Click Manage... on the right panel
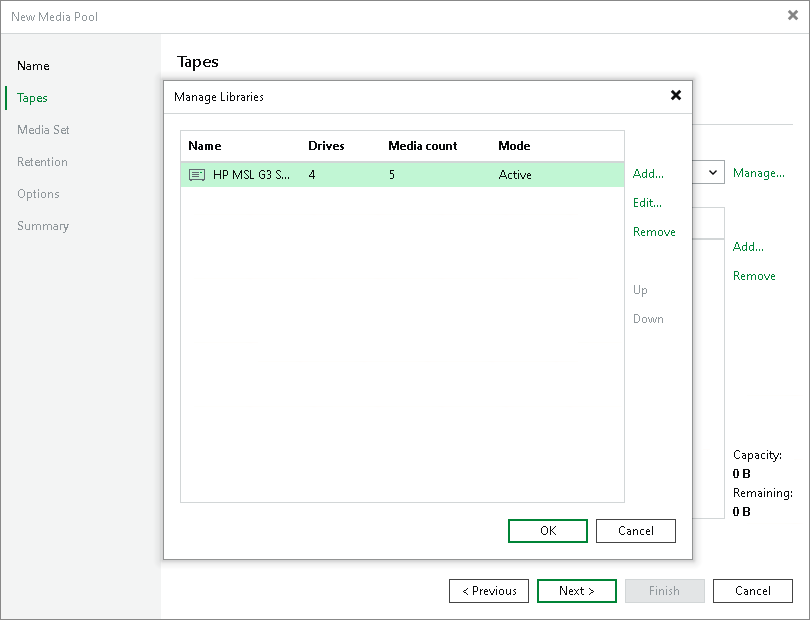 (758, 172)
